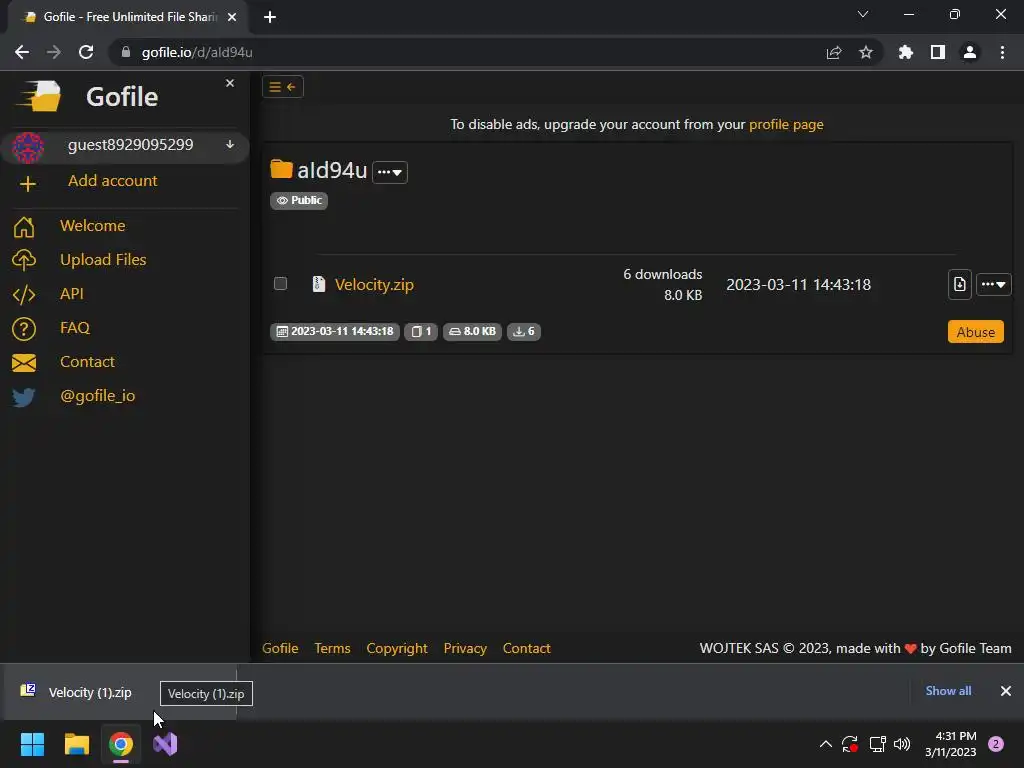Show hidden system tray icons
The image size is (1024, 768).
825,744
